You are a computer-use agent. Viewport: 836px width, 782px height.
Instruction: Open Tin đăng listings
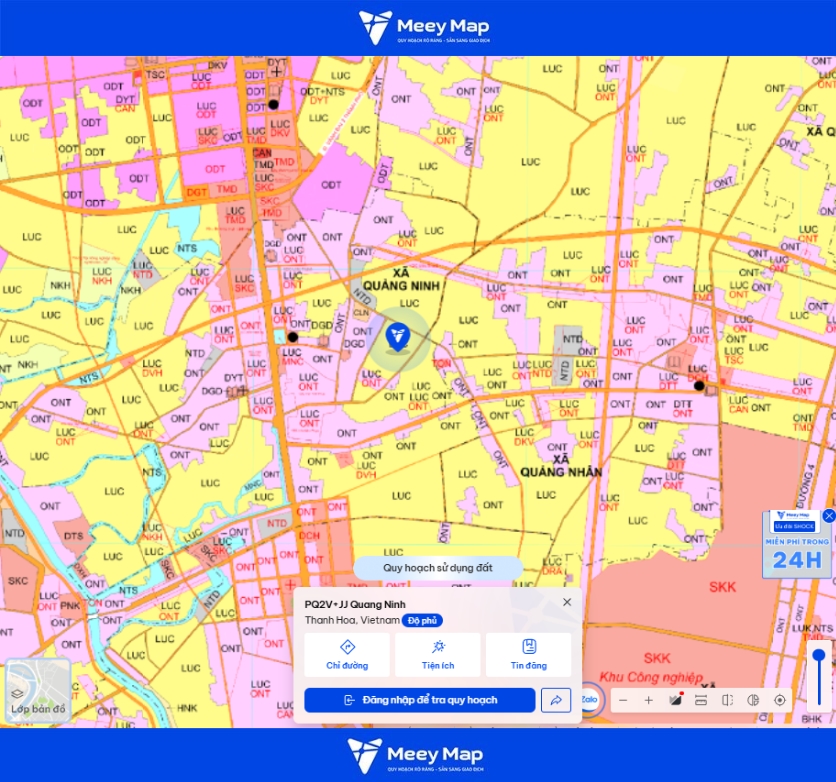coord(528,655)
